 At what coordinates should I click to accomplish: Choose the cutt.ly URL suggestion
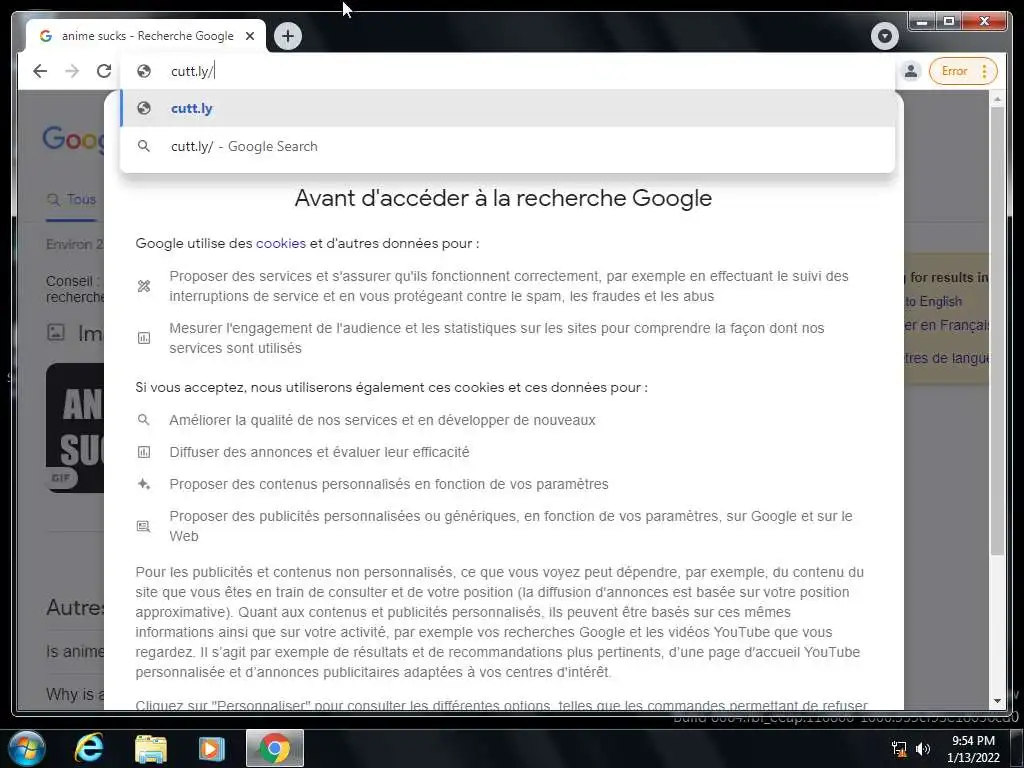507,108
